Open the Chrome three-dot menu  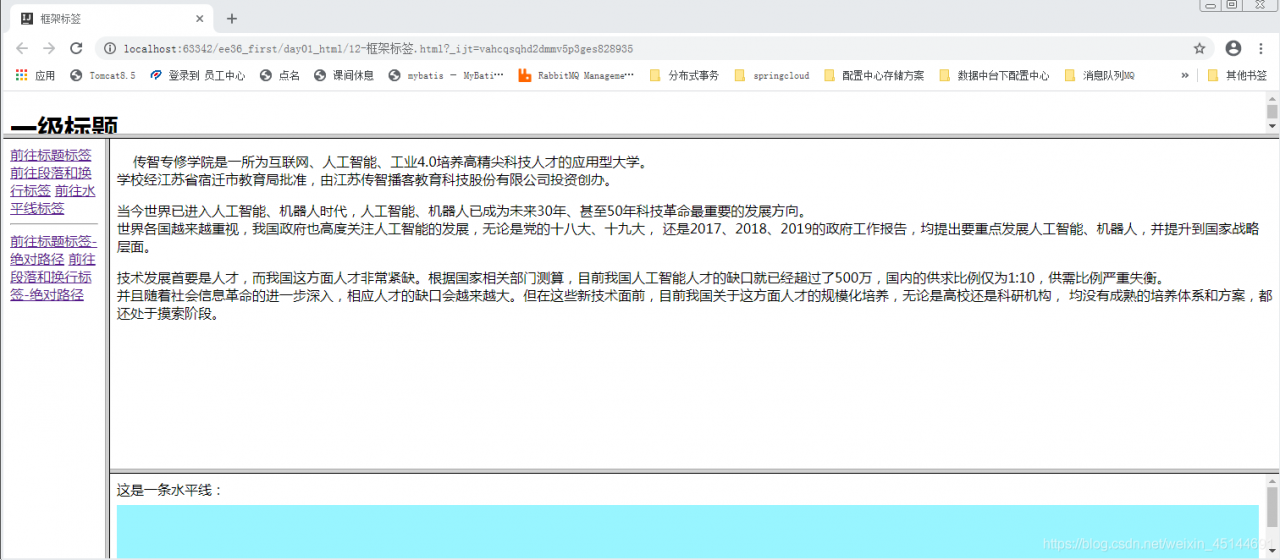click(x=1261, y=48)
